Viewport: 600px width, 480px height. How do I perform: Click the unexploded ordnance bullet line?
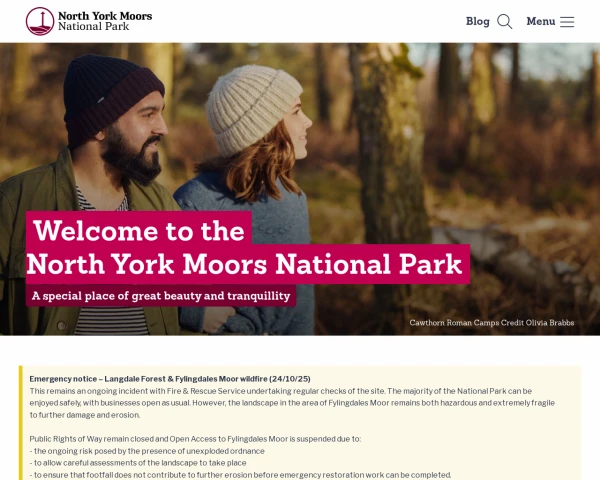click(147, 451)
